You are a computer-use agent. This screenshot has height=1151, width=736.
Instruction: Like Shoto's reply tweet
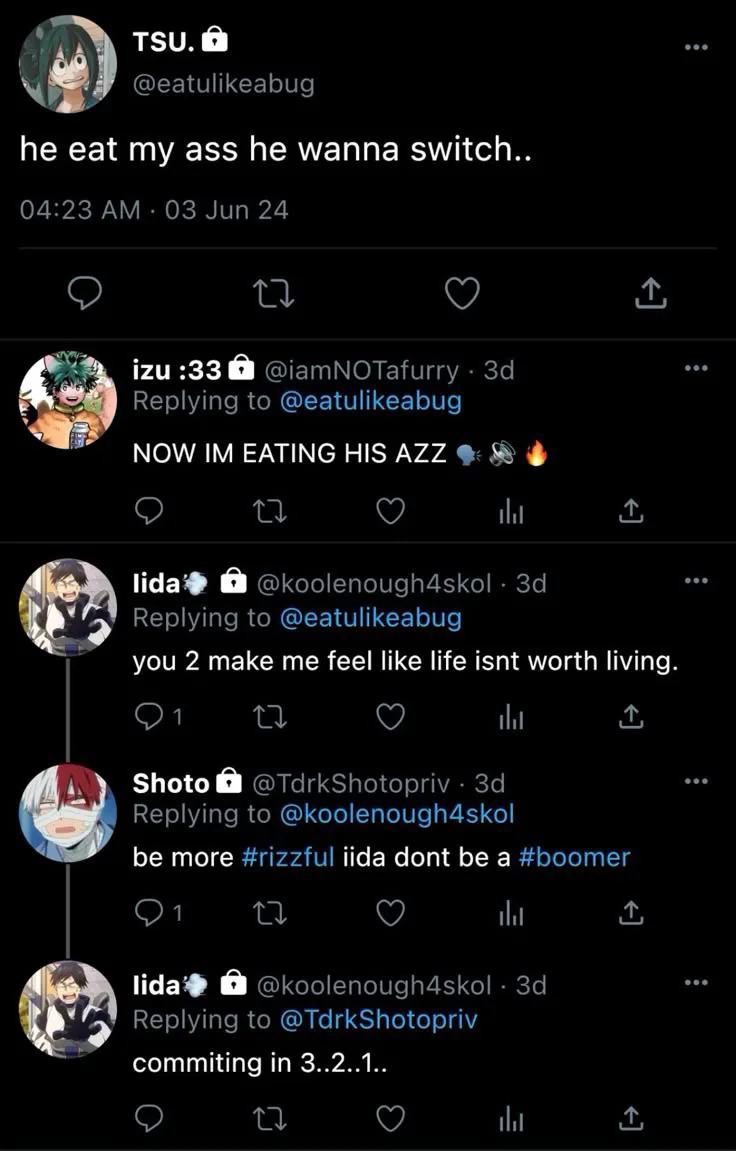[390, 913]
